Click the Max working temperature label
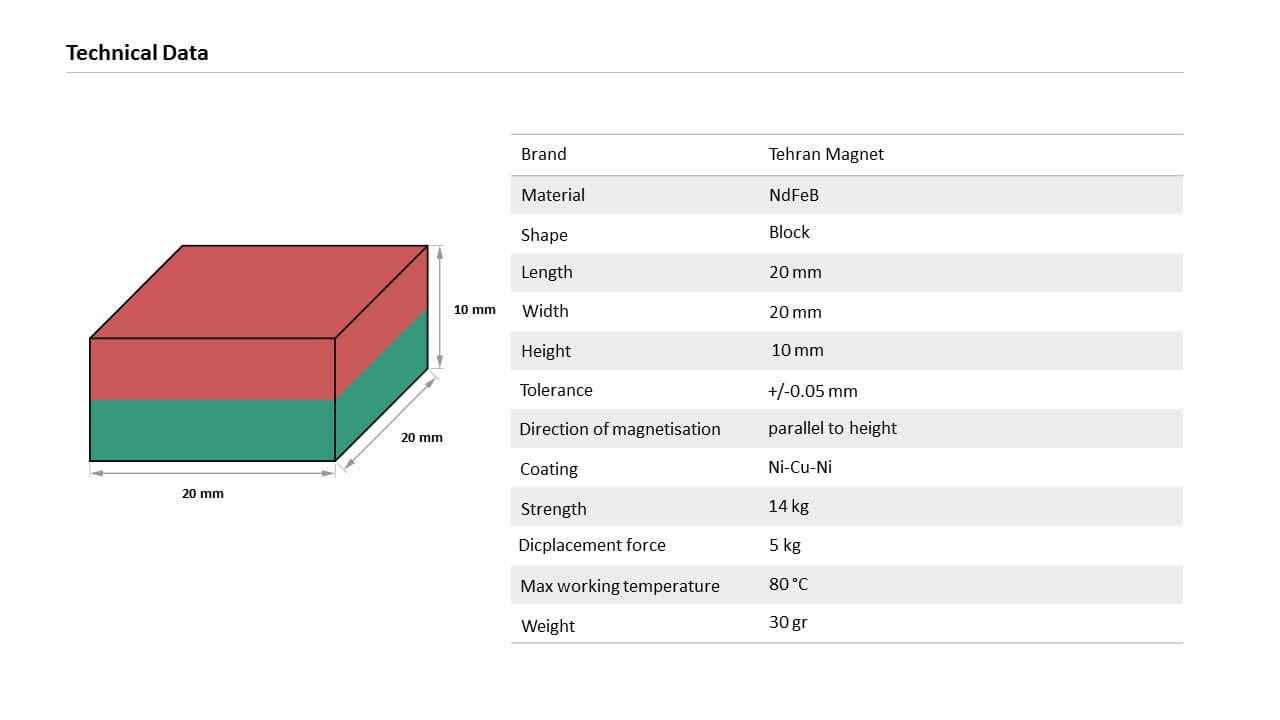 [x=620, y=586]
